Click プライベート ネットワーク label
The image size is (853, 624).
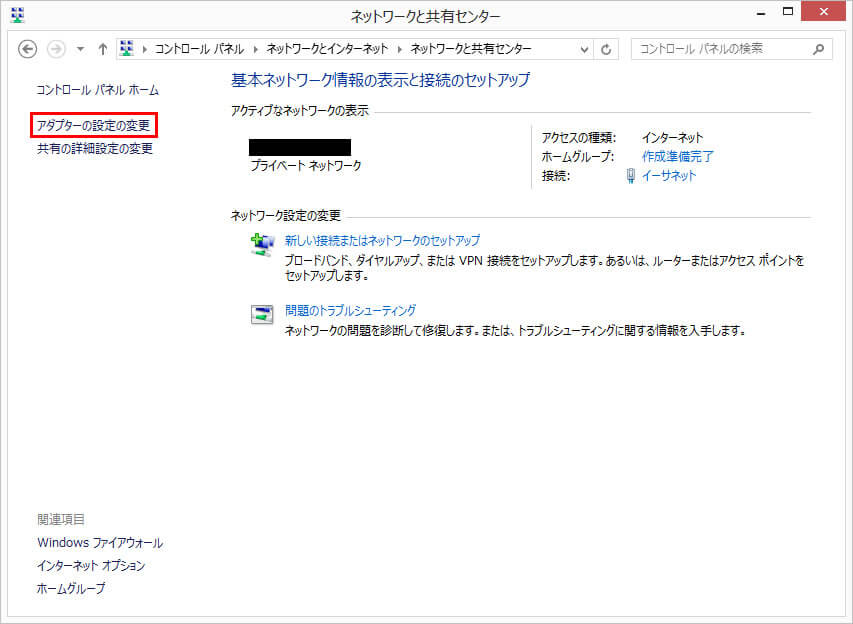pyautogui.click(x=306, y=165)
